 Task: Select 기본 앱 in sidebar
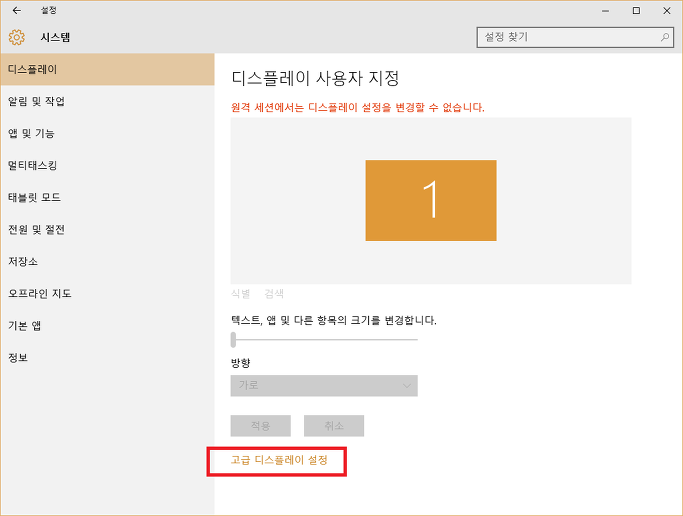point(108,325)
